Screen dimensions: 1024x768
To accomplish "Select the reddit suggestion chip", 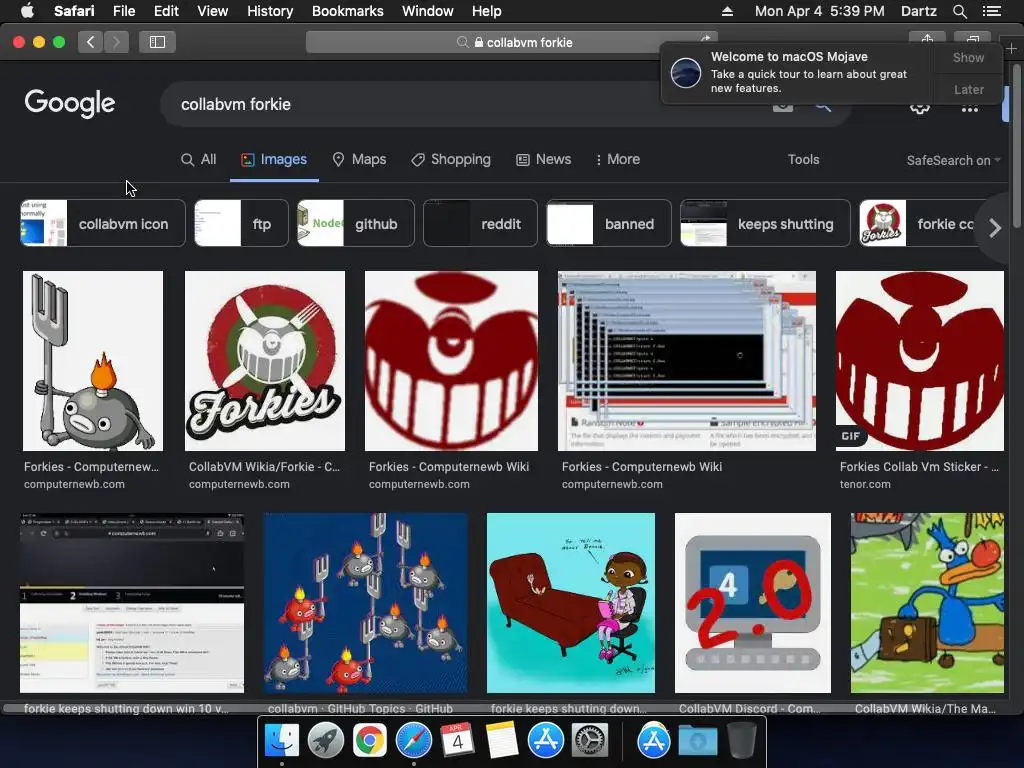I will click(480, 223).
